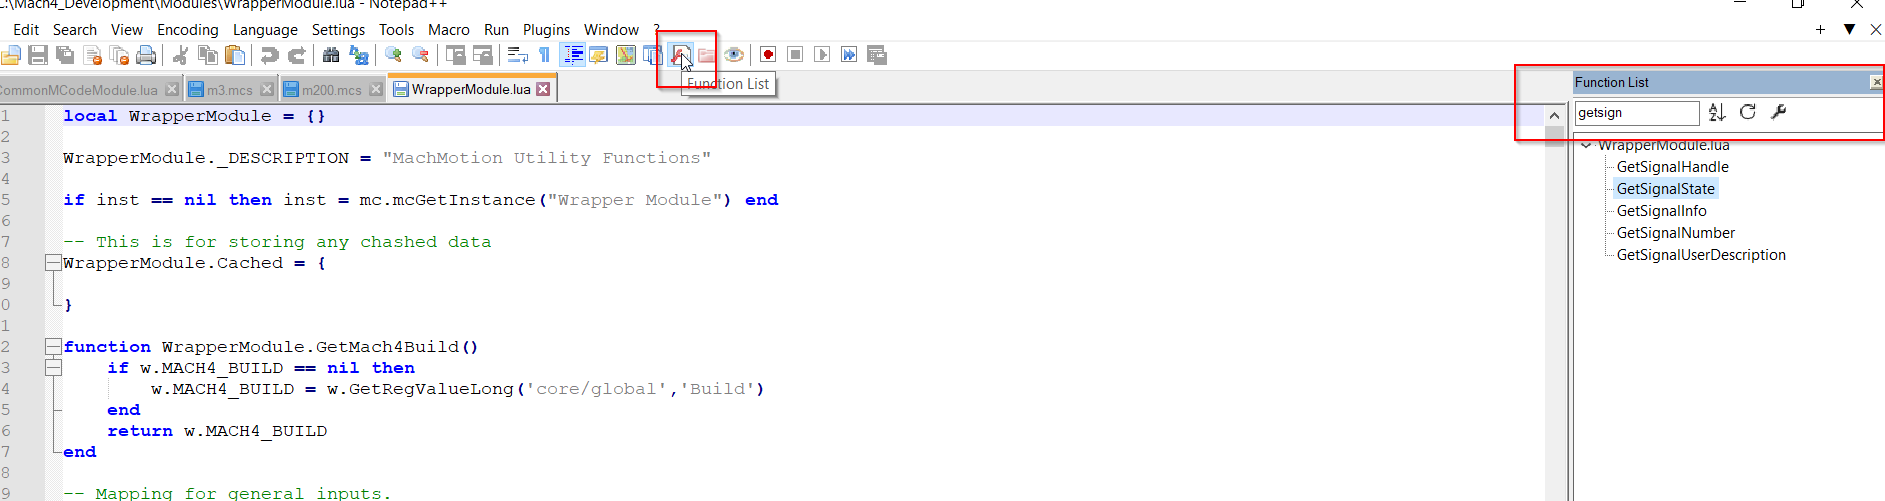This screenshot has width=1885, height=501.
Task: Close the WrapperModule.lua tab
Action: pos(543,89)
